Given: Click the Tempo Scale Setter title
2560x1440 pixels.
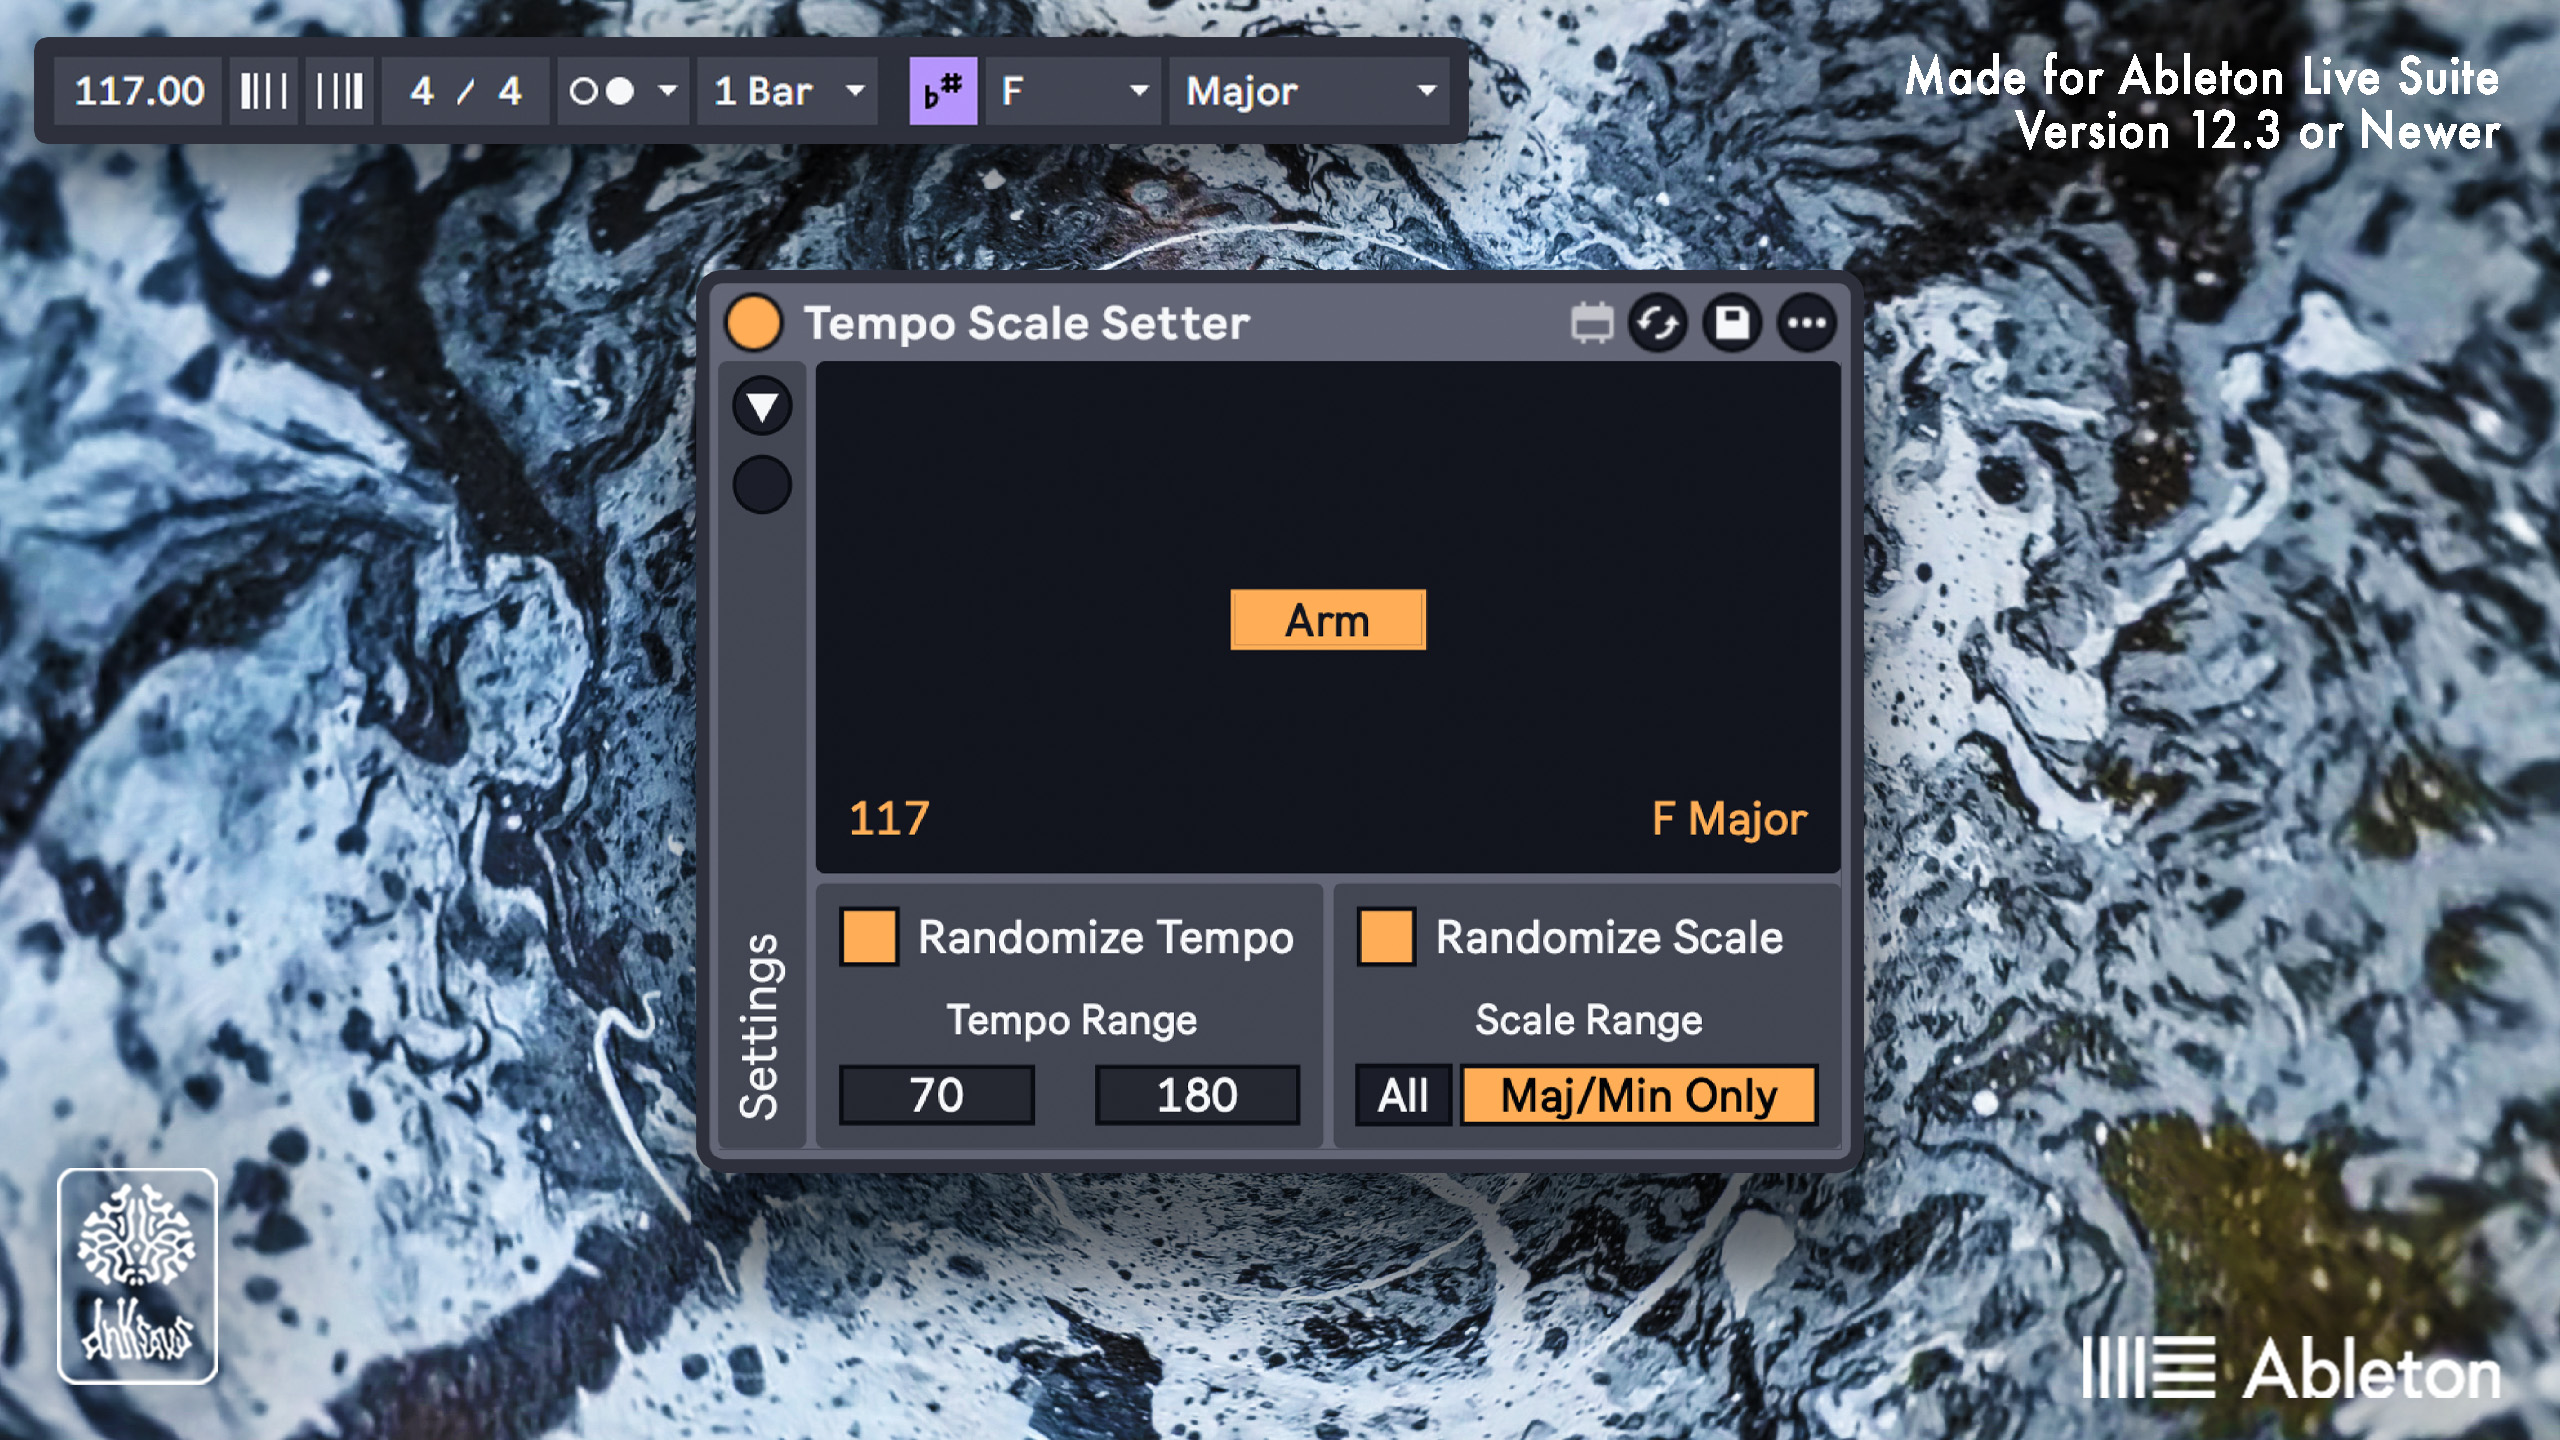Looking at the screenshot, I should pyautogui.click(x=1027, y=323).
